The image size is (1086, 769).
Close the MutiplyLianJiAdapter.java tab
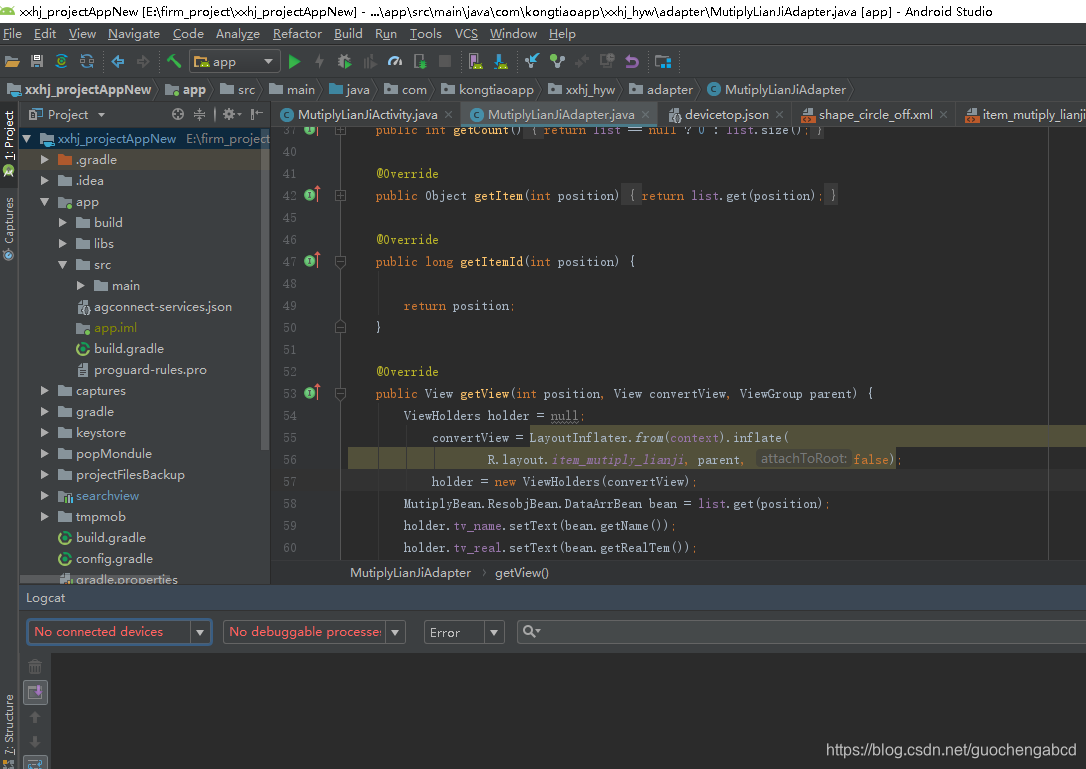[x=646, y=115]
